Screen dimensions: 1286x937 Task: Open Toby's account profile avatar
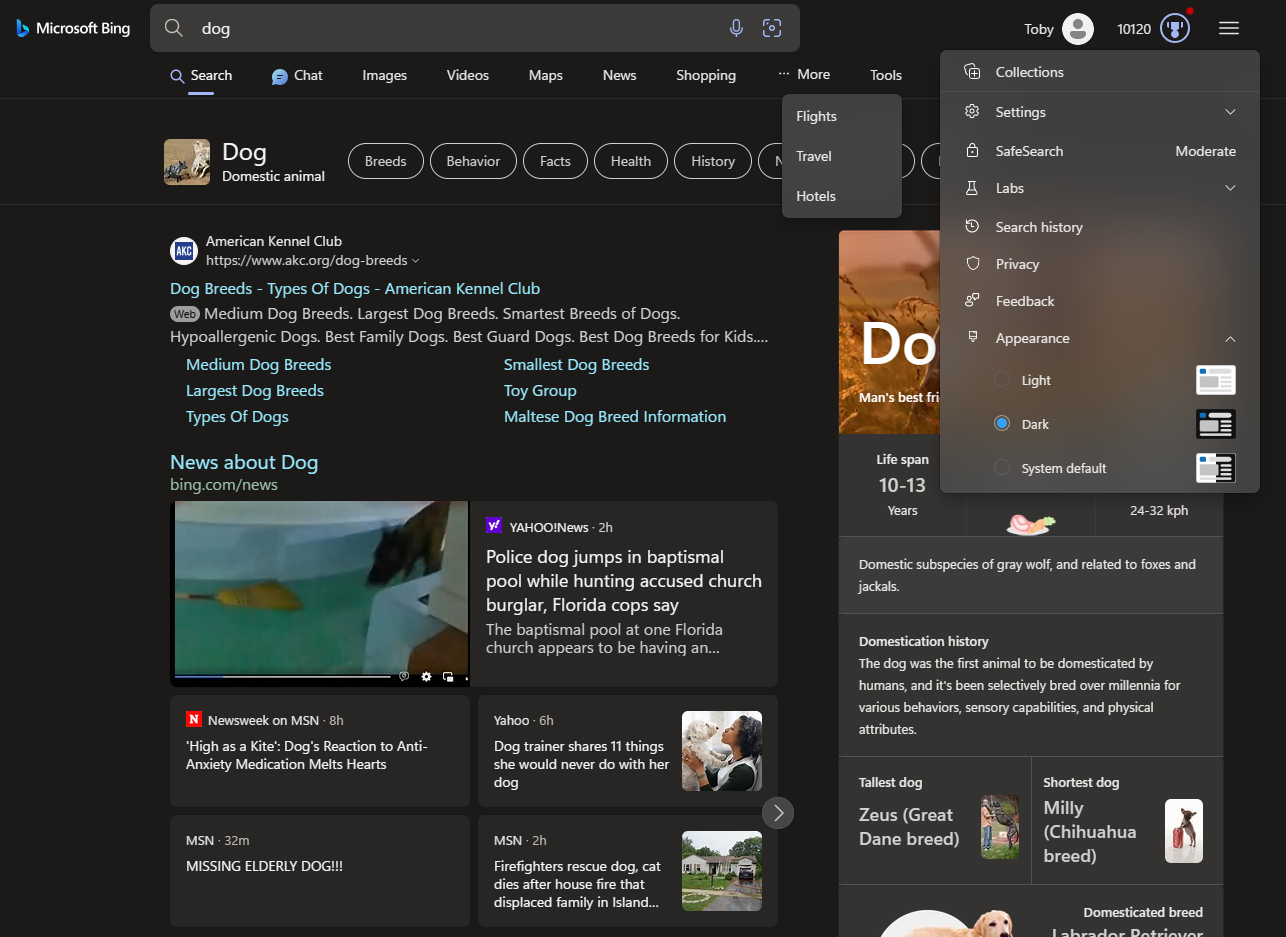[x=1078, y=29]
